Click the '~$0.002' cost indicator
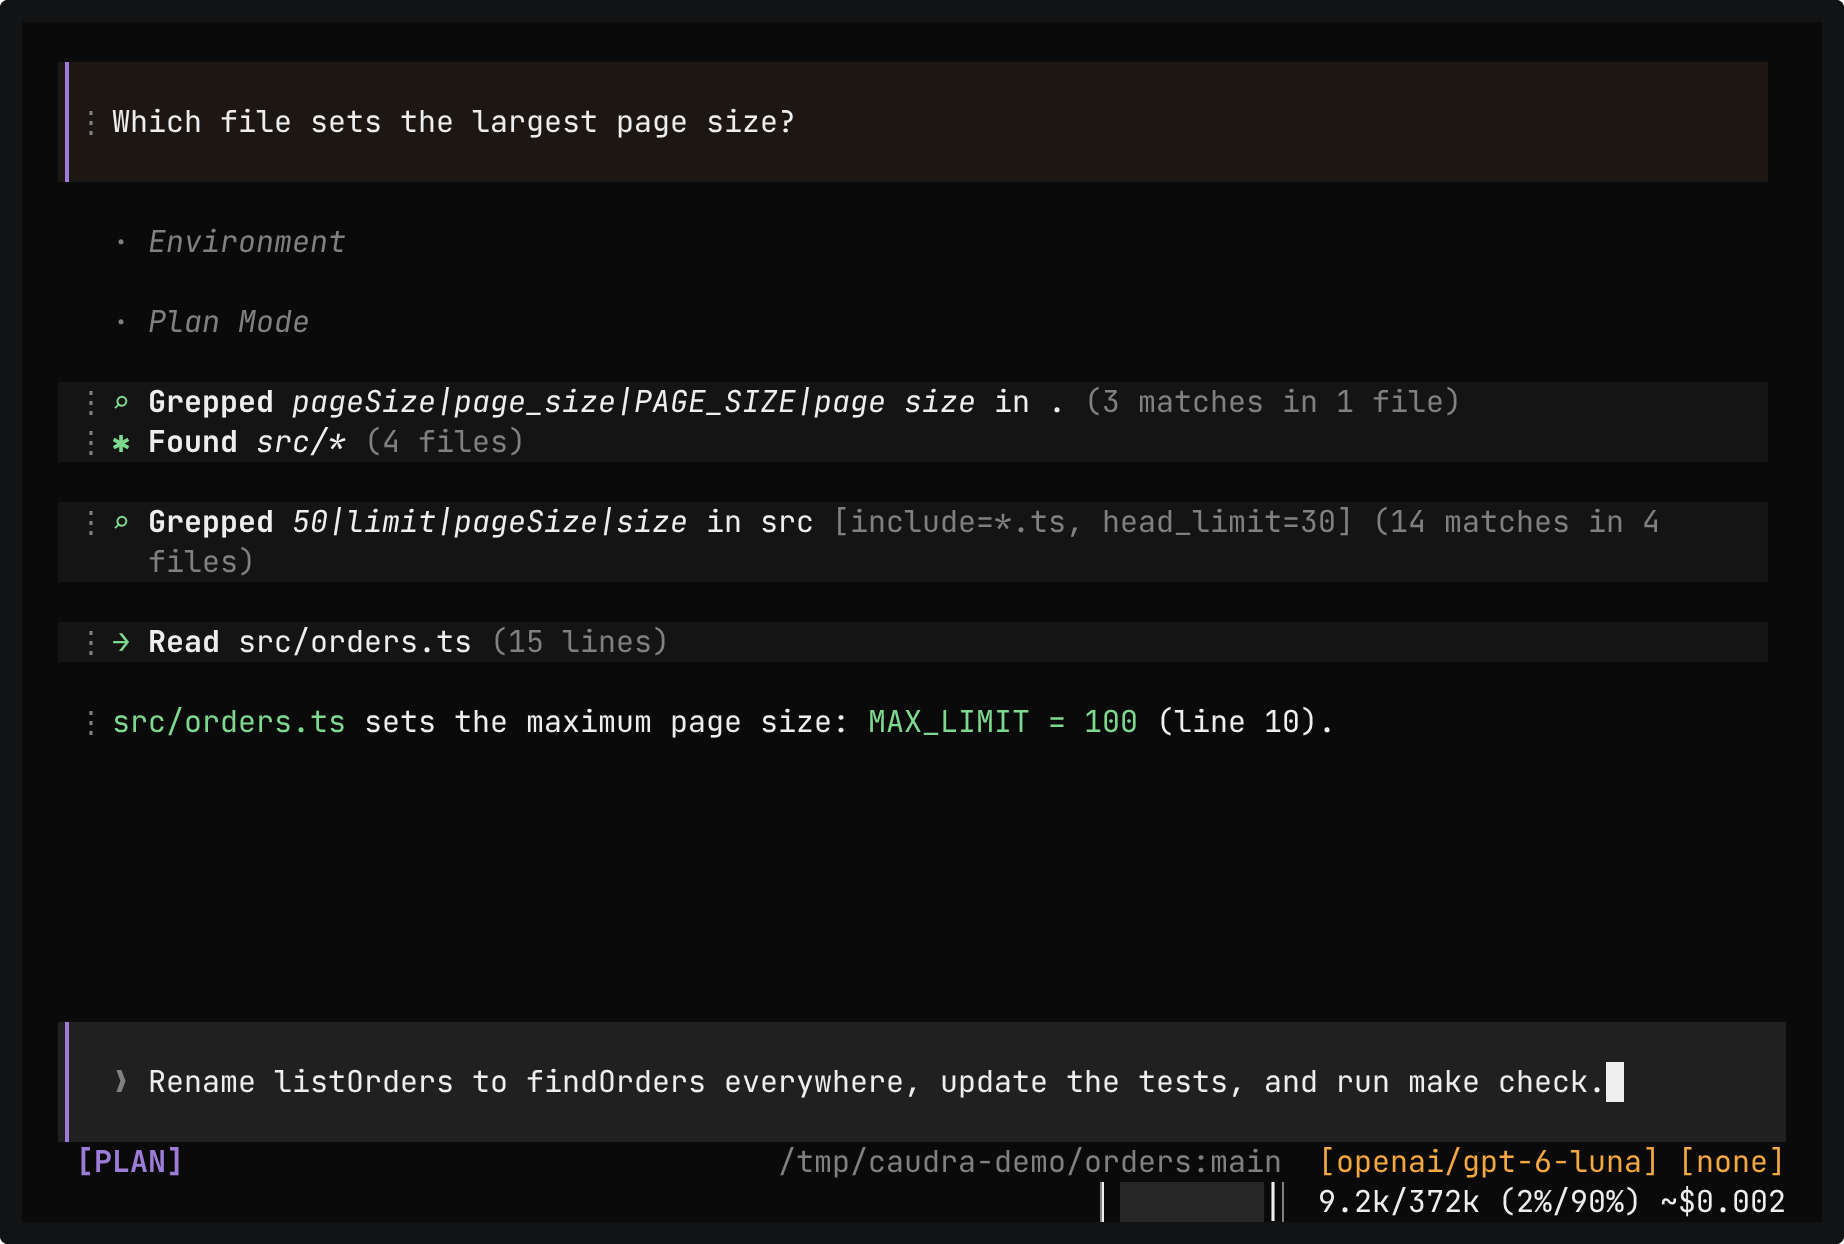Image resolution: width=1844 pixels, height=1244 pixels. 1723,1202
